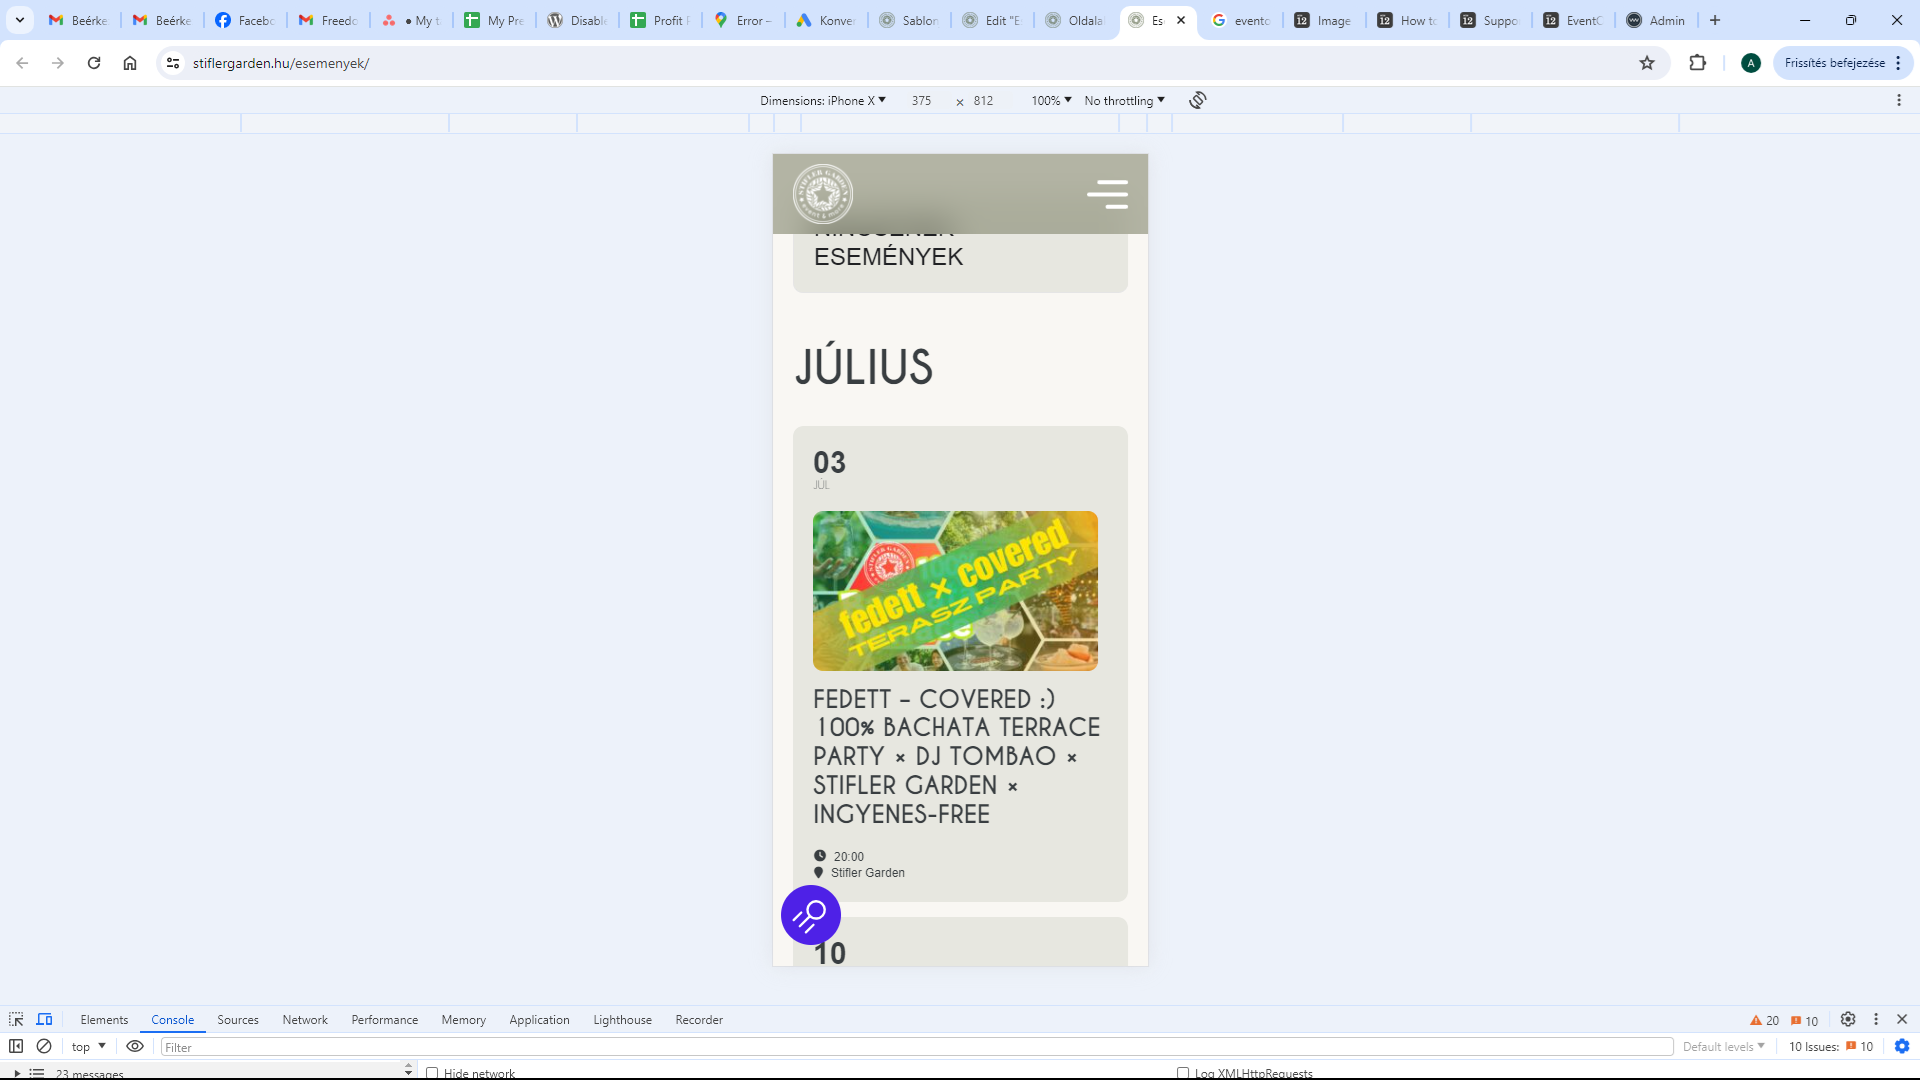Screen dimensions: 1920x1080
Task: Open the Chrome profile avatar
Action: pyautogui.click(x=1751, y=63)
